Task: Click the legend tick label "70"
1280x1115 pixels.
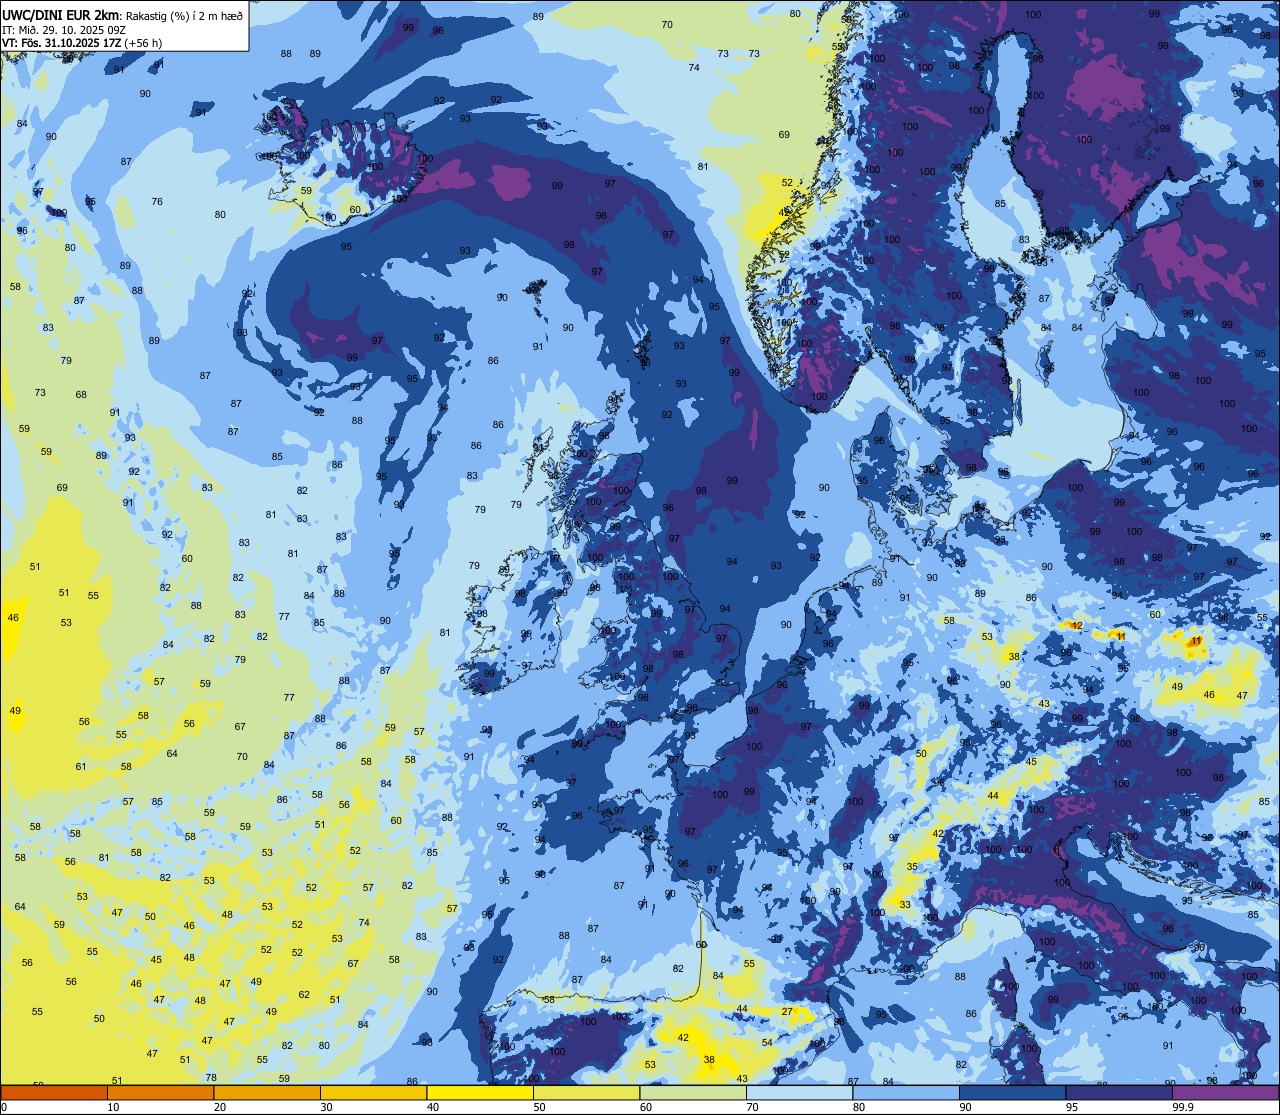Action: click(x=752, y=1107)
